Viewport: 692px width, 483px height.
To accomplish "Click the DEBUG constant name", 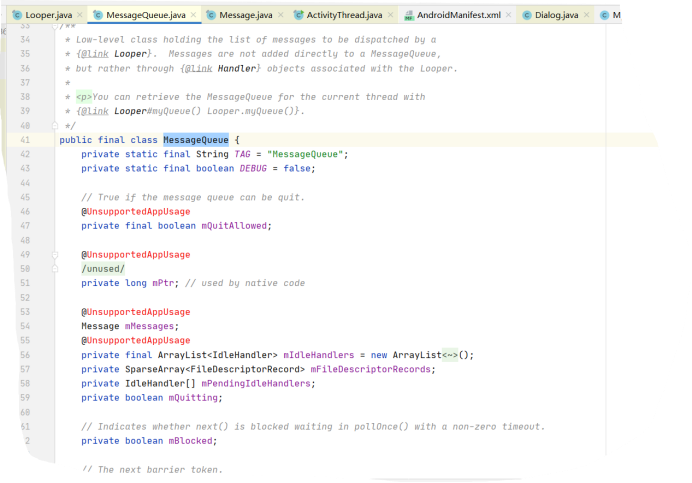I will (253, 168).
